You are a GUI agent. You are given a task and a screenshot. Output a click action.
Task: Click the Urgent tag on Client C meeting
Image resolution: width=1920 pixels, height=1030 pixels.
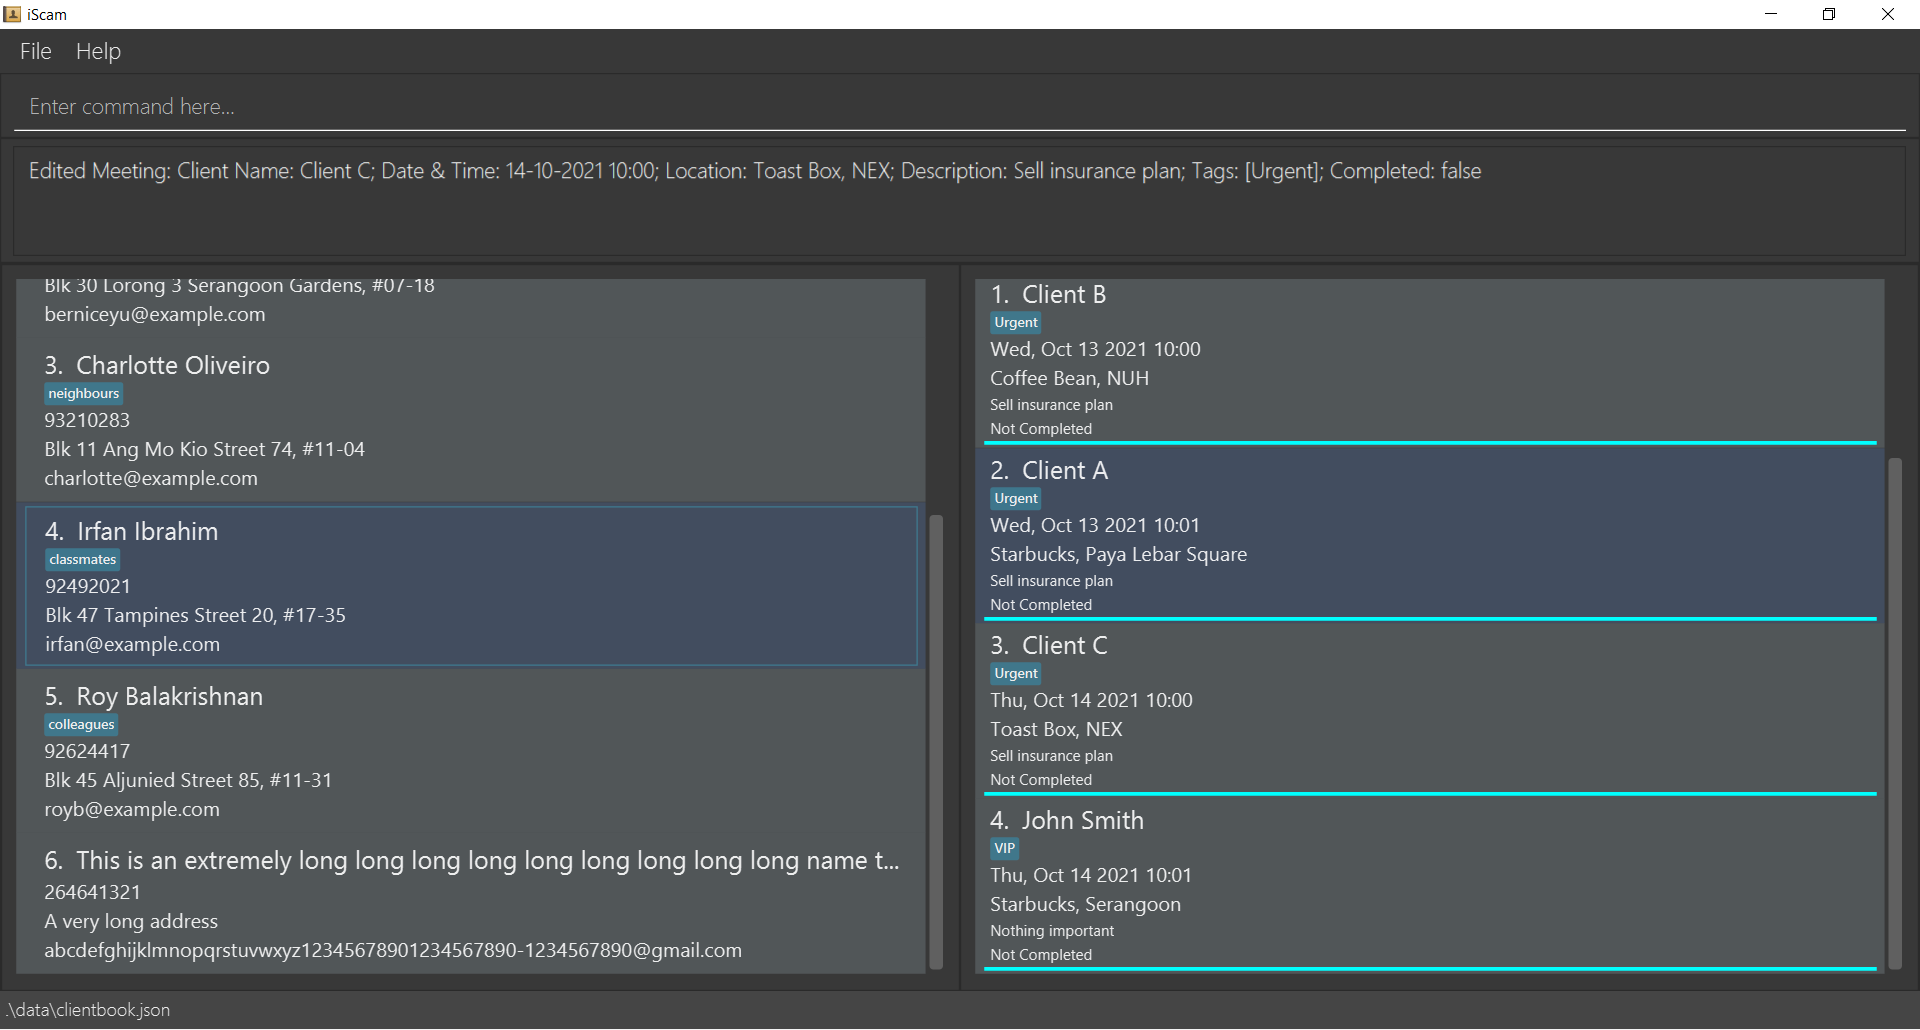tap(1016, 674)
